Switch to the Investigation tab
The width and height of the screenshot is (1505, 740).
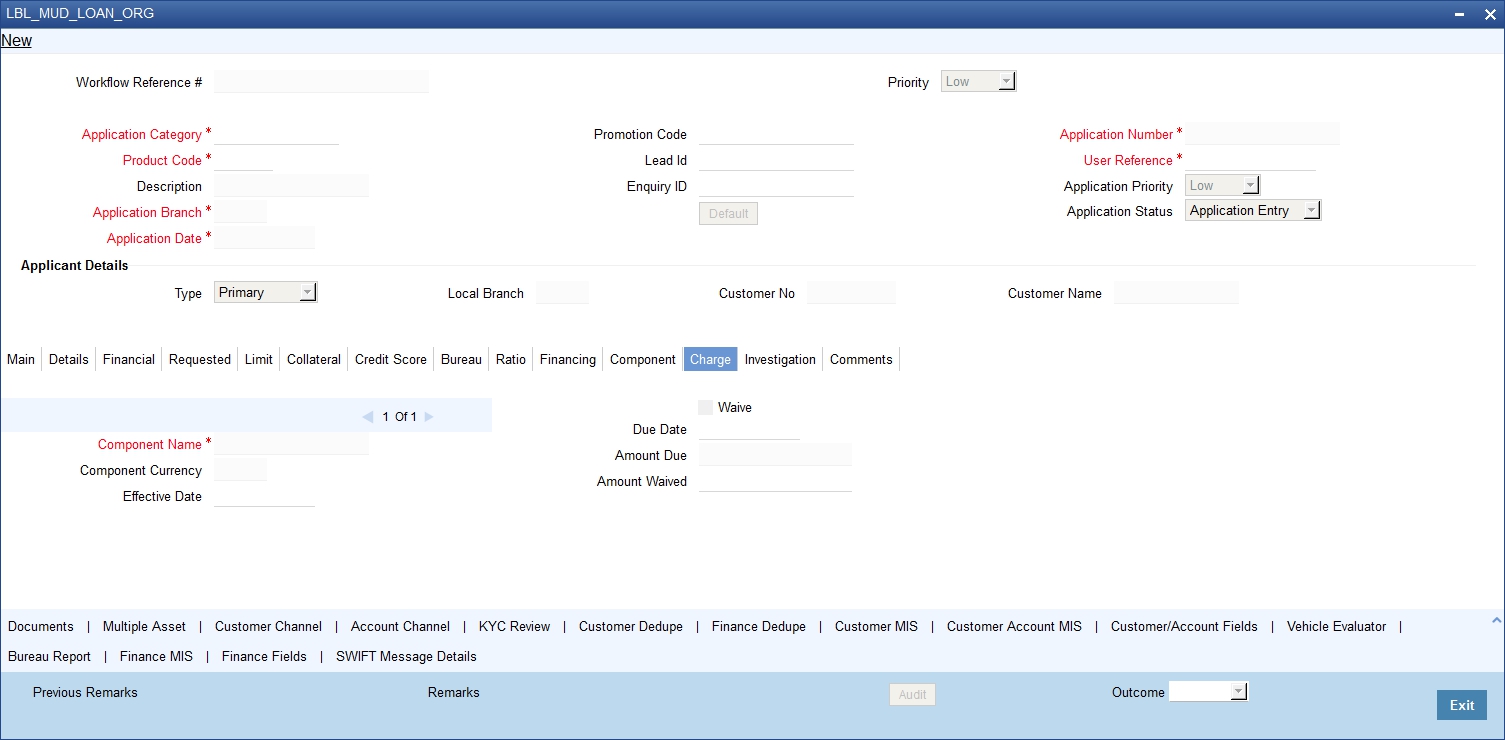780,359
